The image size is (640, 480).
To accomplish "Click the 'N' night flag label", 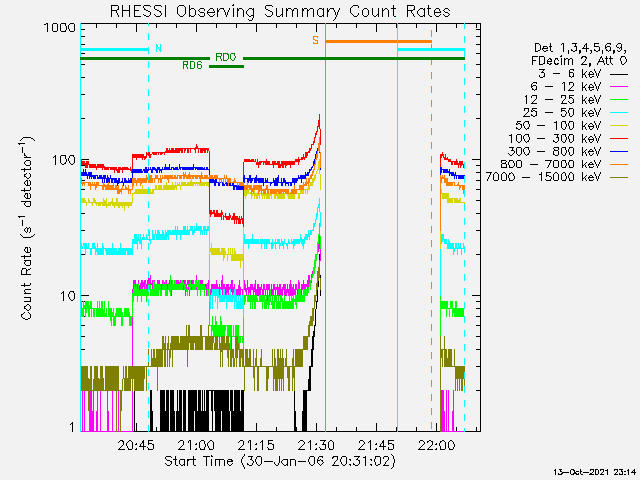I will coord(158,49).
